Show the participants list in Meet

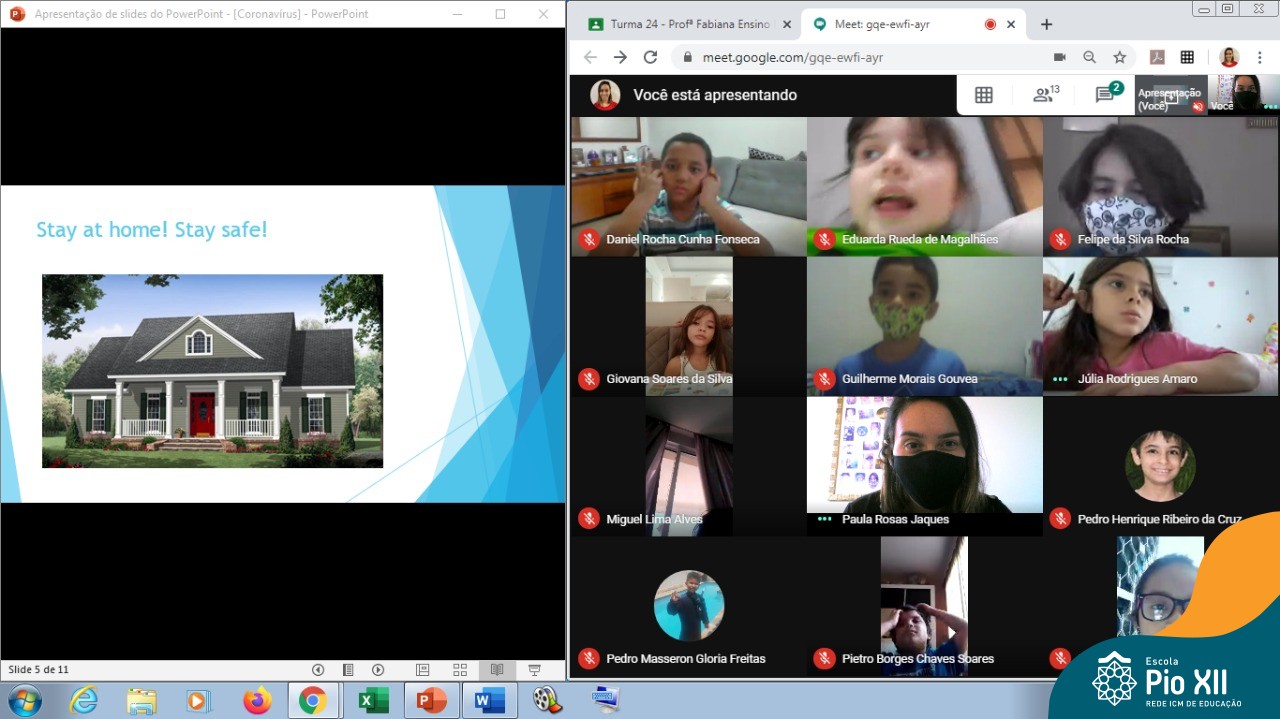[1045, 95]
